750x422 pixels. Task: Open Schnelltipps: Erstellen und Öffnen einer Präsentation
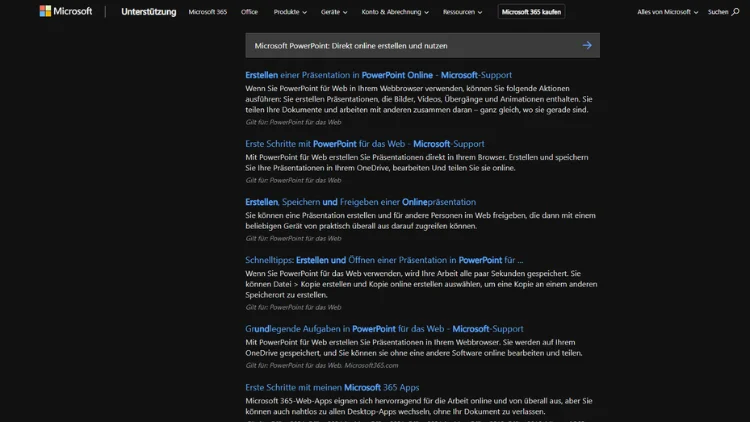coord(384,260)
